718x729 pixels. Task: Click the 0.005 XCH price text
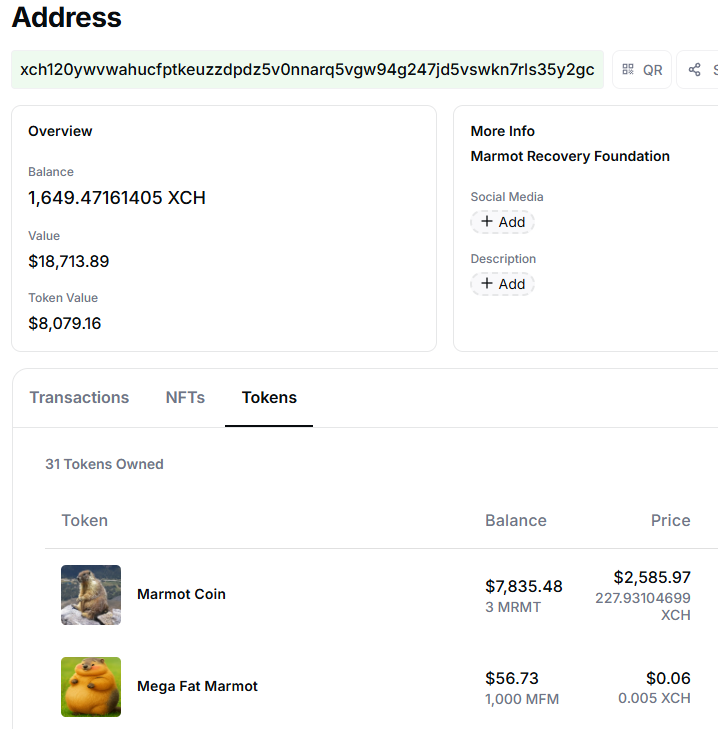[654, 698]
